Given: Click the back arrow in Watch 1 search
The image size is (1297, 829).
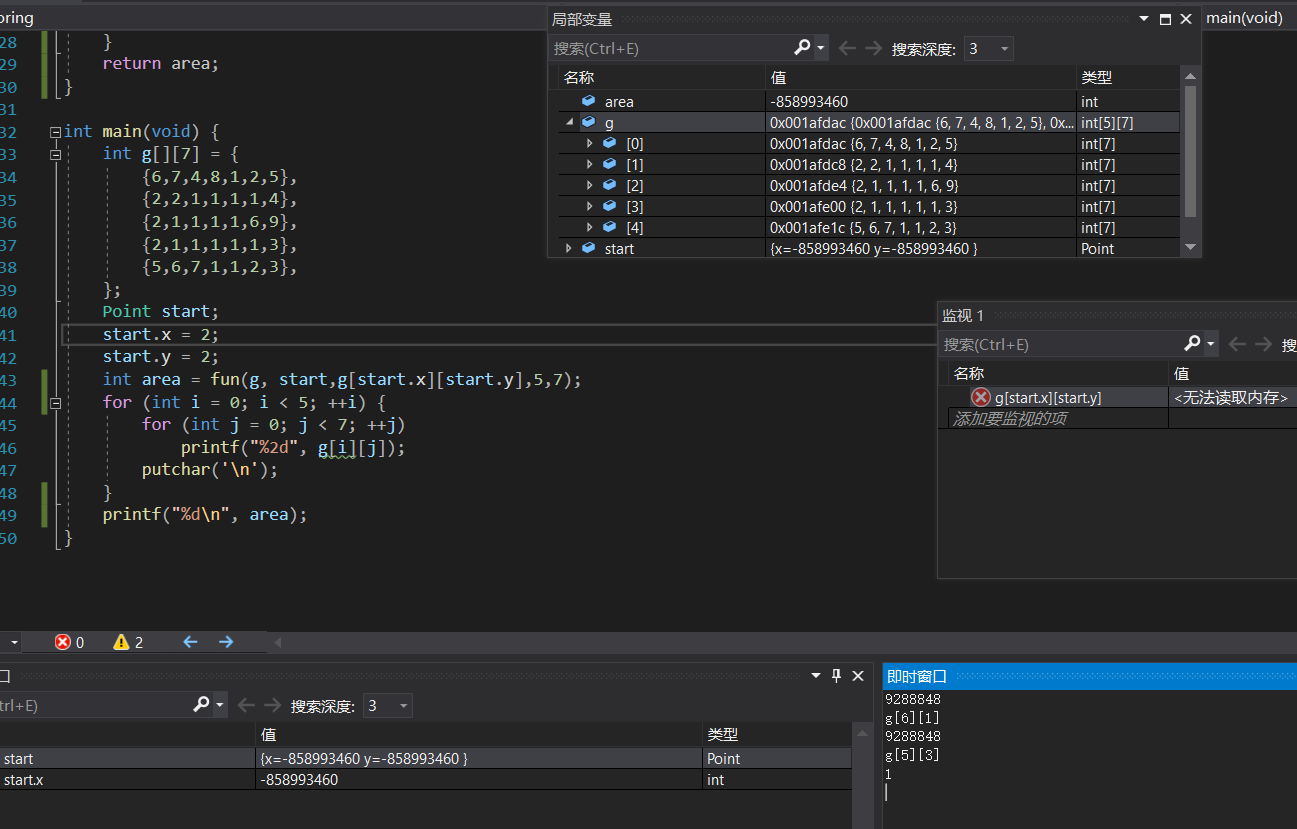Looking at the screenshot, I should click(1238, 344).
